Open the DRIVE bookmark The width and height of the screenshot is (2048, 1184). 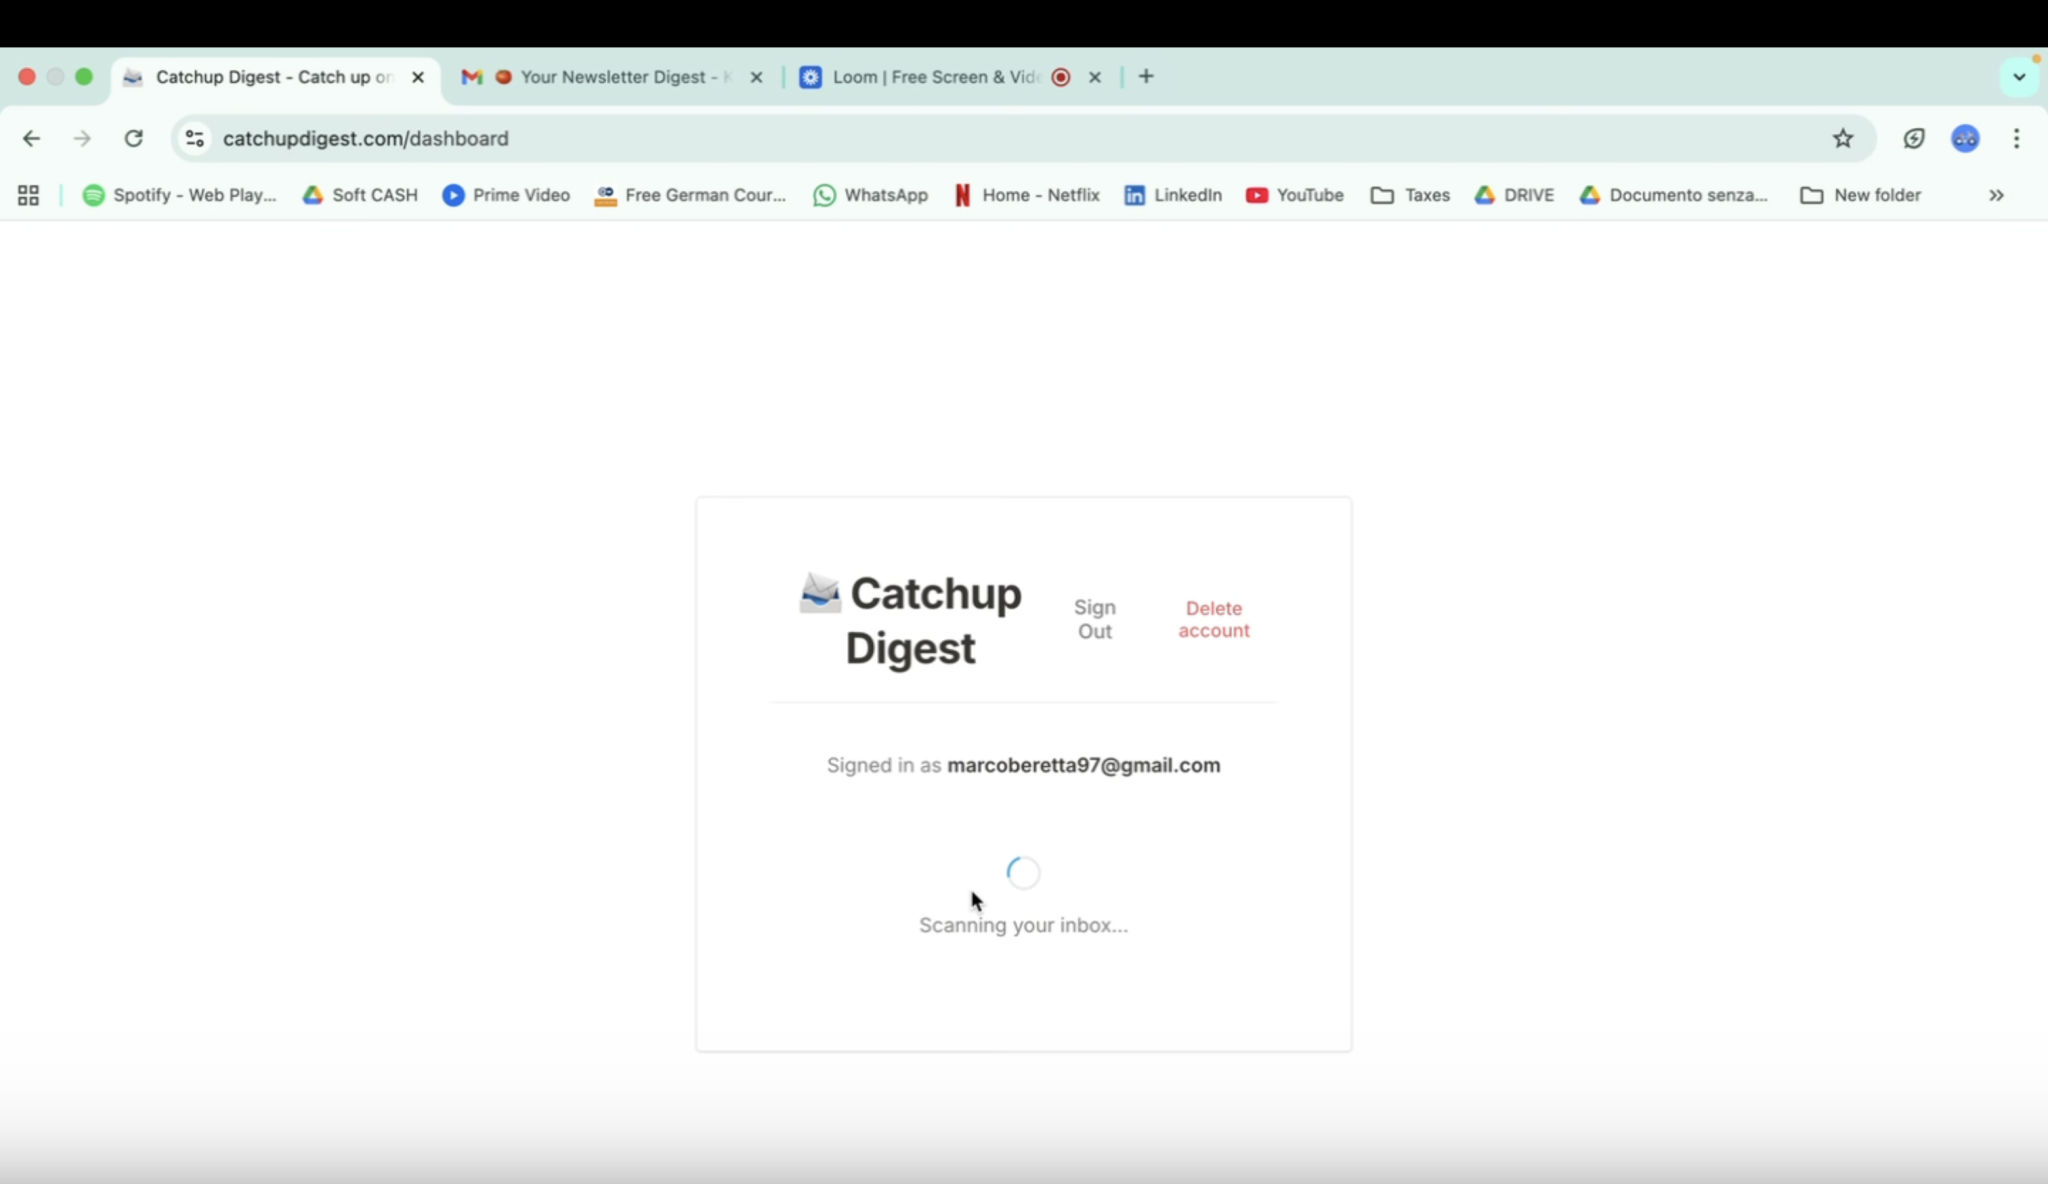pyautogui.click(x=1514, y=195)
